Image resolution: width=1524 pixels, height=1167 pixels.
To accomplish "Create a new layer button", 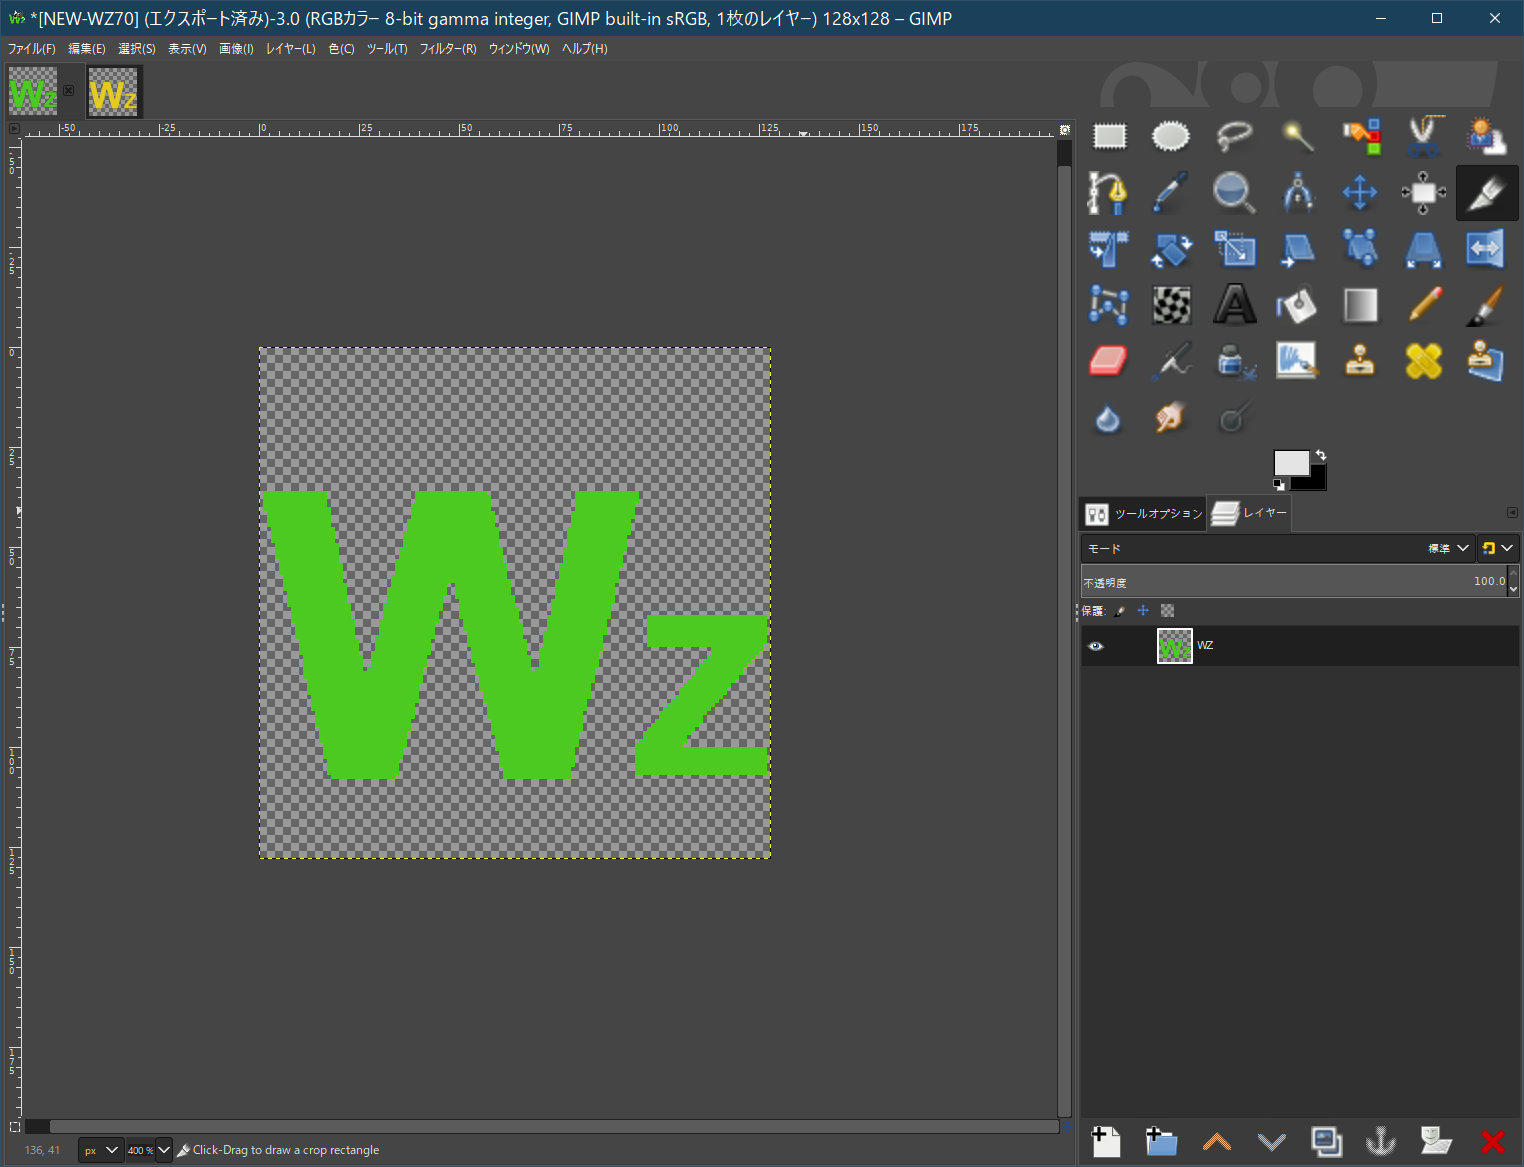I will (1106, 1141).
